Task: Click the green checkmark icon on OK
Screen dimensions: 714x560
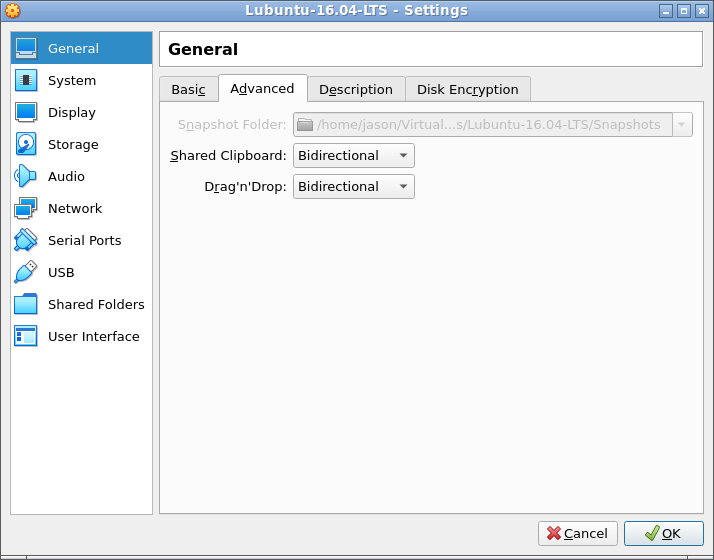Action: [x=652, y=533]
